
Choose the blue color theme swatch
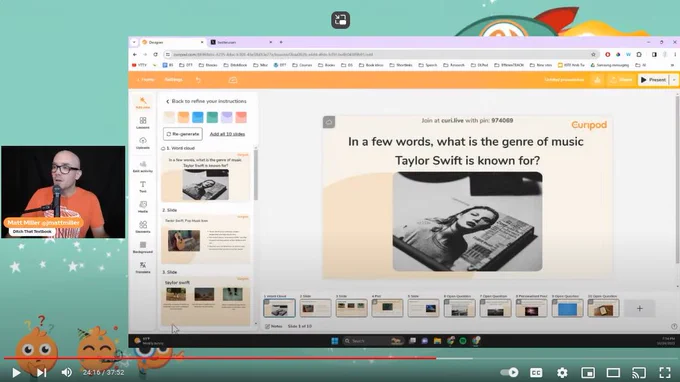click(x=198, y=117)
